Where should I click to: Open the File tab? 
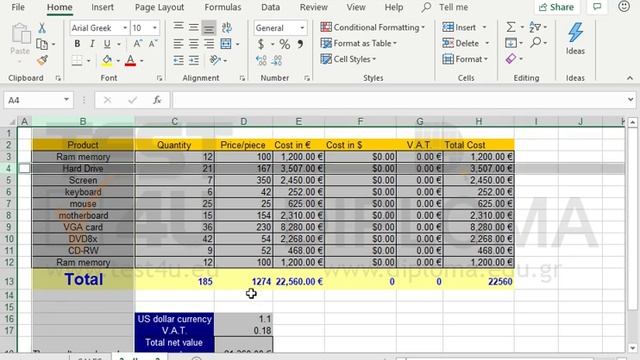point(18,7)
